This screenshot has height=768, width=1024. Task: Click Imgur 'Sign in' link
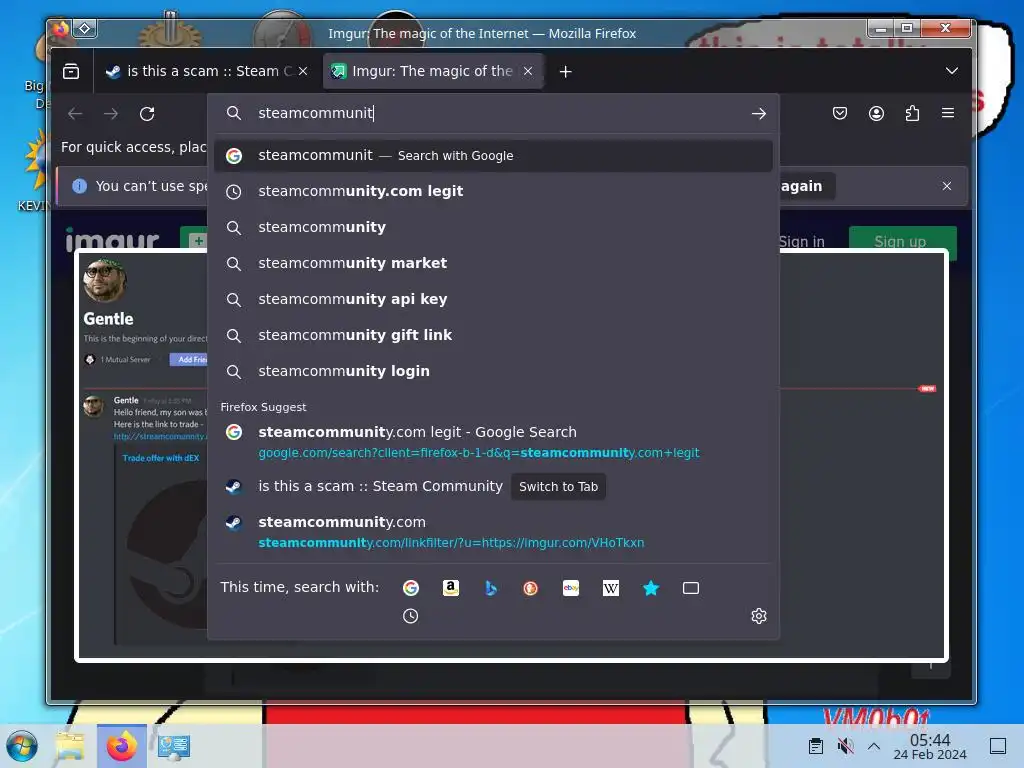click(x=801, y=241)
